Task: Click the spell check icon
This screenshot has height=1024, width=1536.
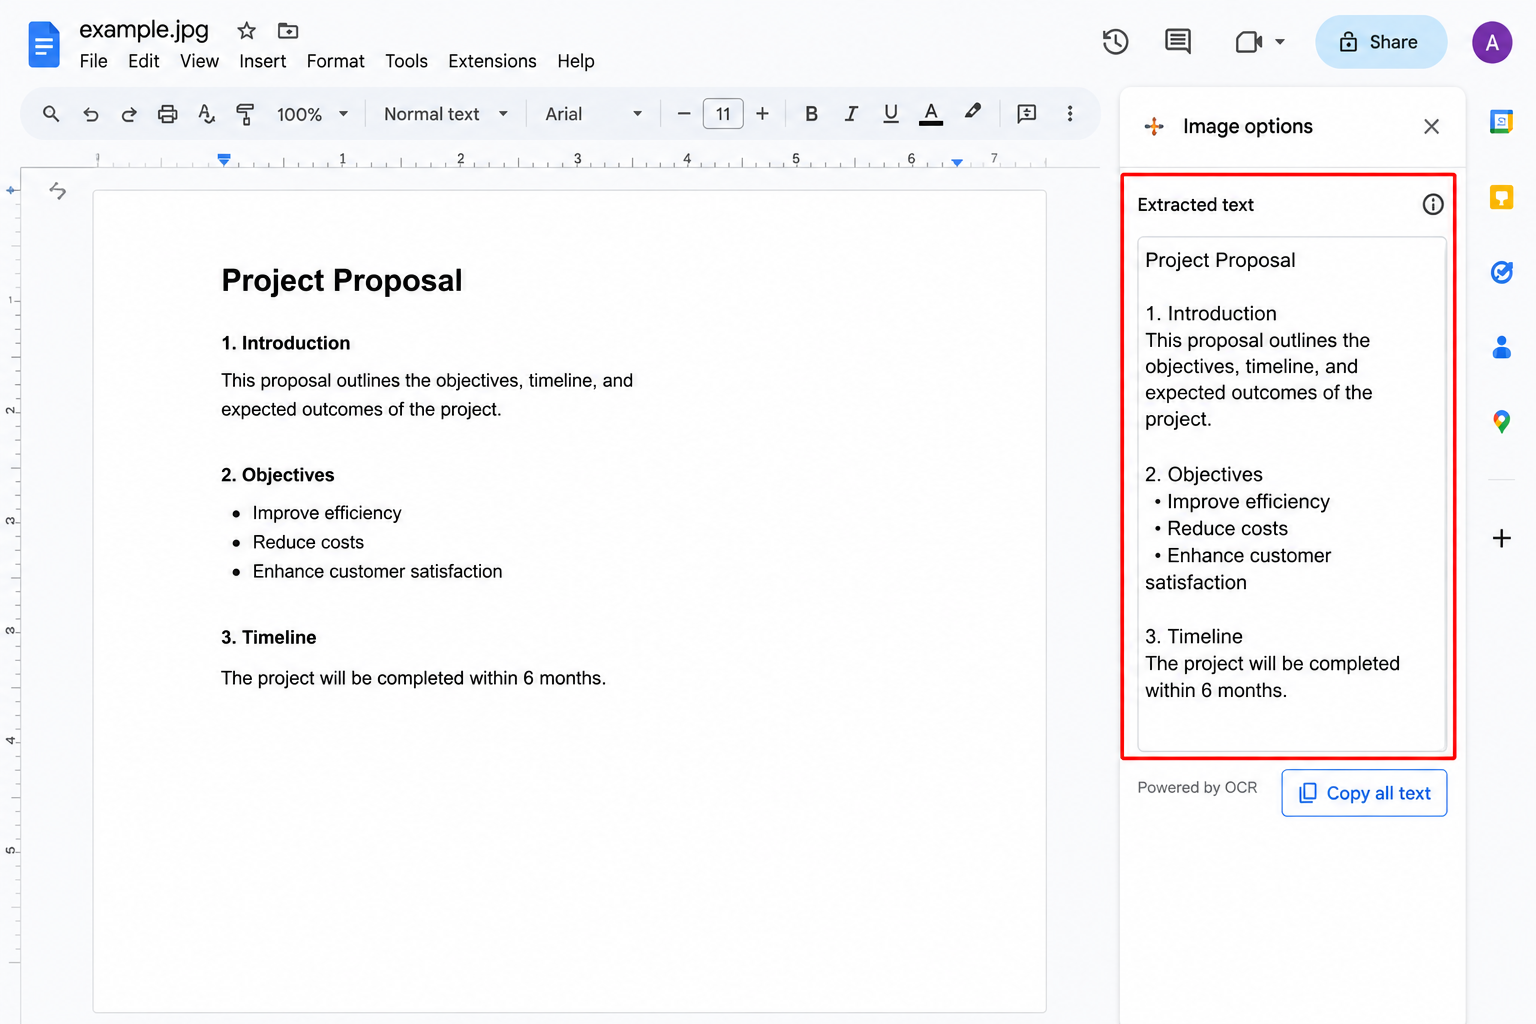Action: [x=206, y=114]
